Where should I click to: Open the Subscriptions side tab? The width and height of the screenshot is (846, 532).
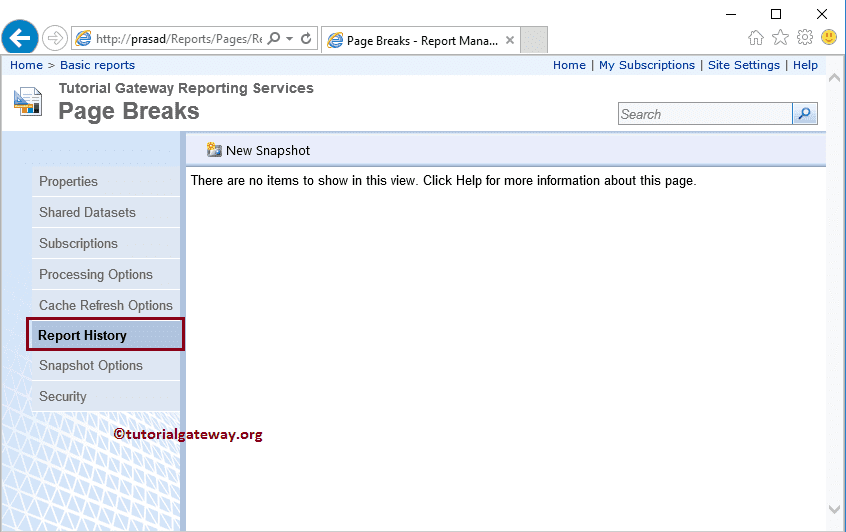(x=106, y=243)
